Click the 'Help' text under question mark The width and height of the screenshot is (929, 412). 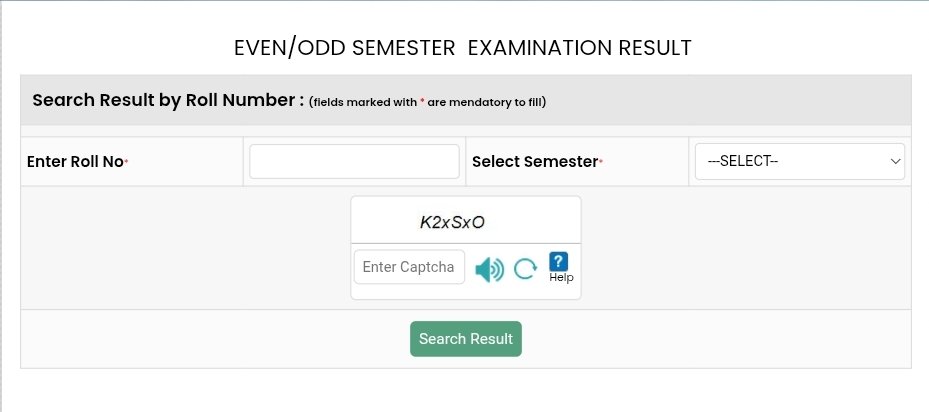point(561,278)
